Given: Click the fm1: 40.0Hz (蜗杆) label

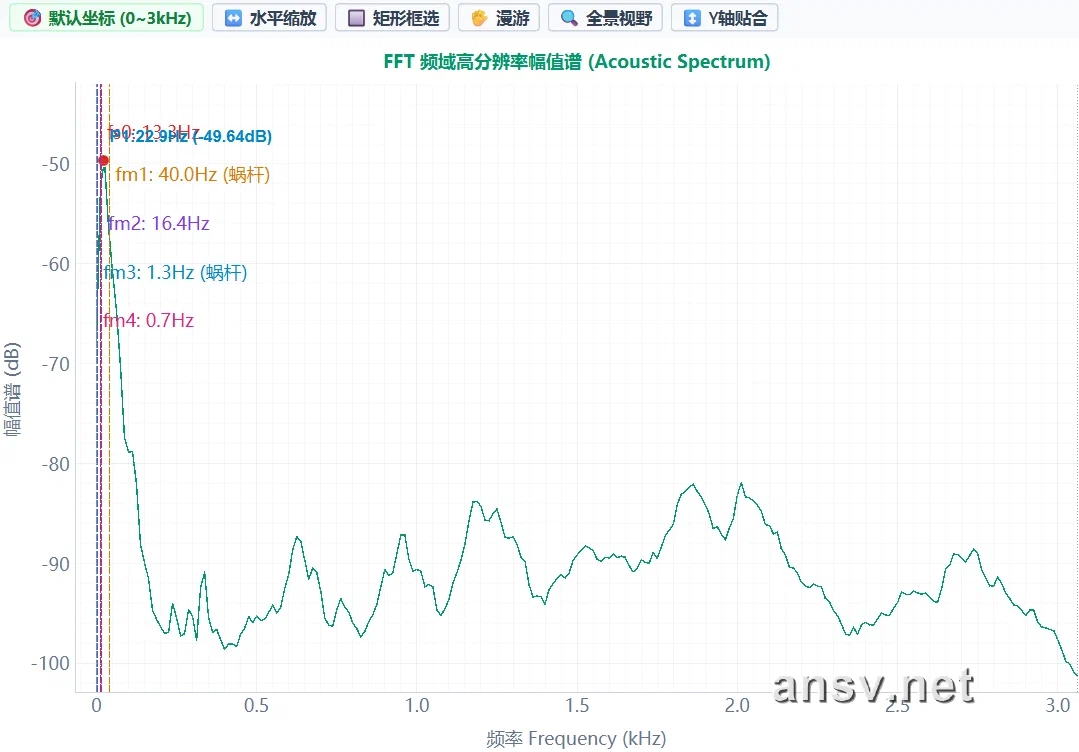Looking at the screenshot, I should pos(193,175).
